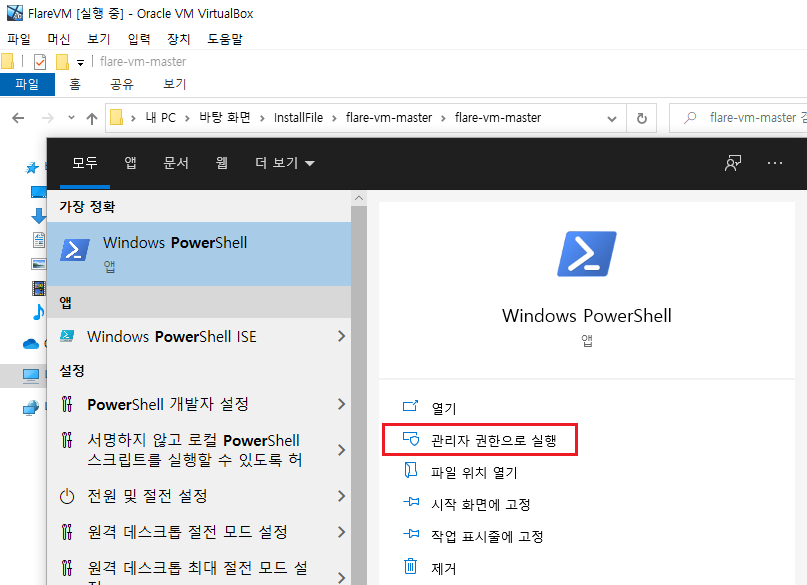807x585 pixels.
Task: Select the 문서 search filter tab
Action: click(x=176, y=163)
